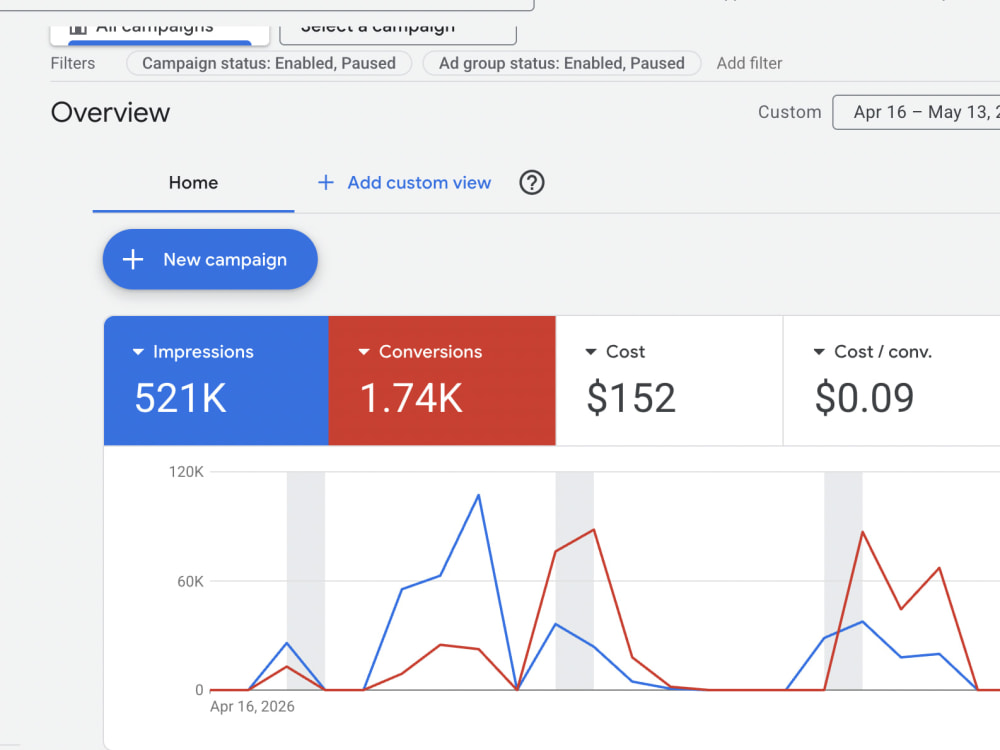This screenshot has width=1000, height=750.
Task: Click the Overview heading
Action: pyautogui.click(x=110, y=112)
